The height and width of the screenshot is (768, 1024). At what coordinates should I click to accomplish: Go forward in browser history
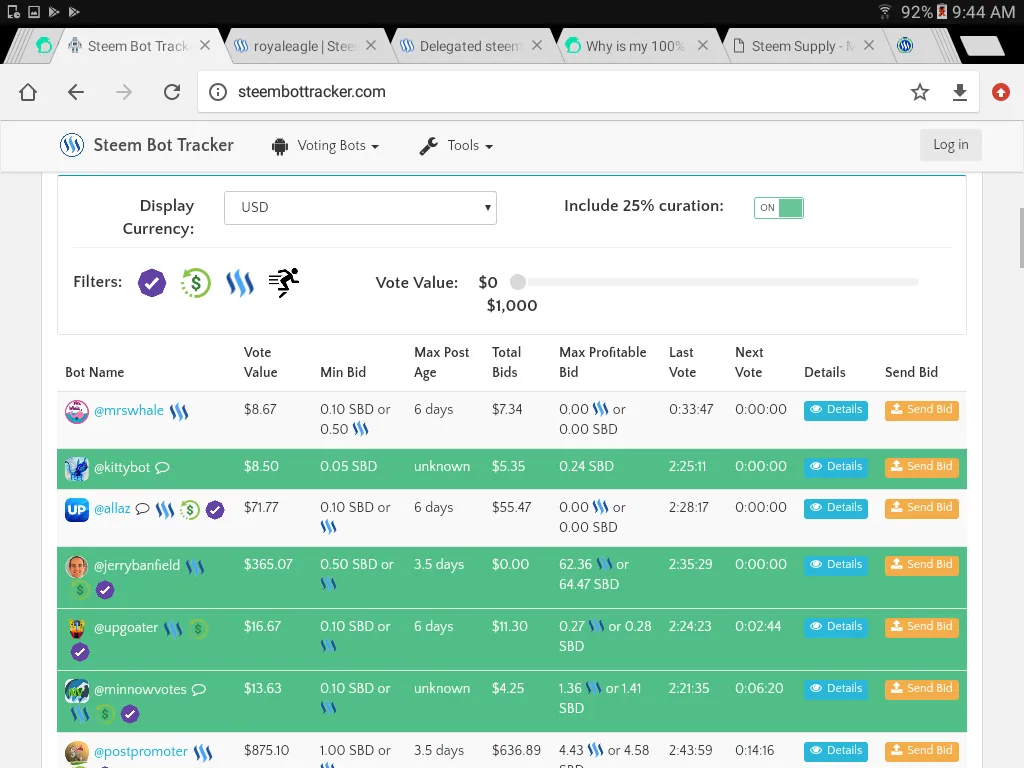[x=123, y=92]
